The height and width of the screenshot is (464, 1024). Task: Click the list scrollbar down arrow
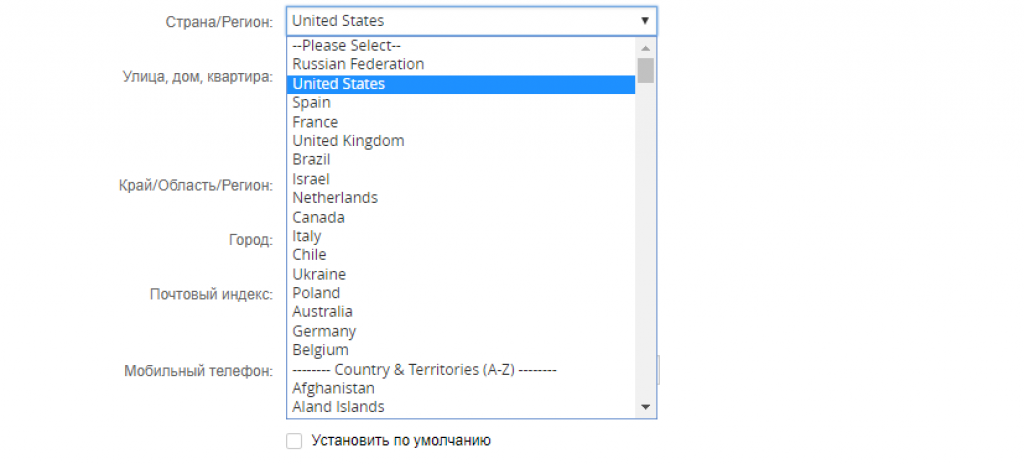click(645, 407)
